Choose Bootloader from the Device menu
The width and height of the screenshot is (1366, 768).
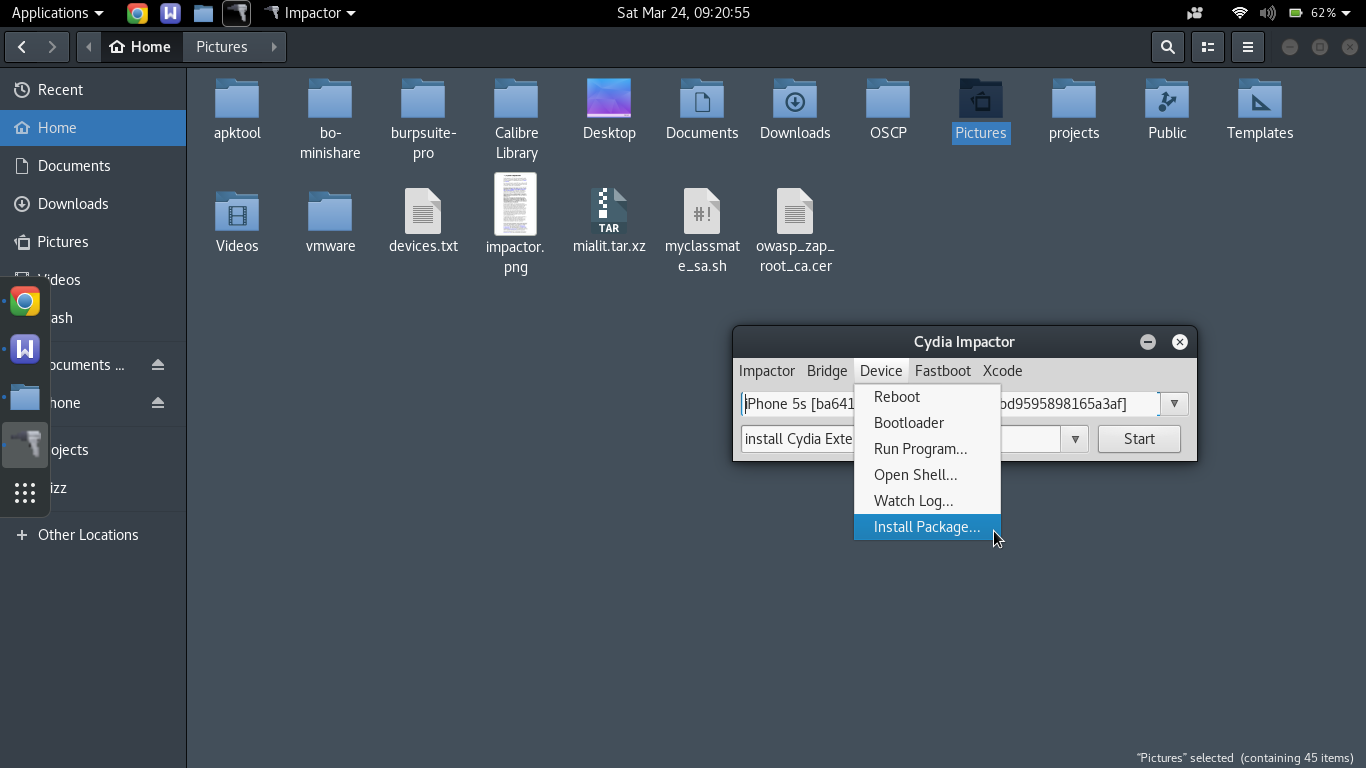(927, 423)
